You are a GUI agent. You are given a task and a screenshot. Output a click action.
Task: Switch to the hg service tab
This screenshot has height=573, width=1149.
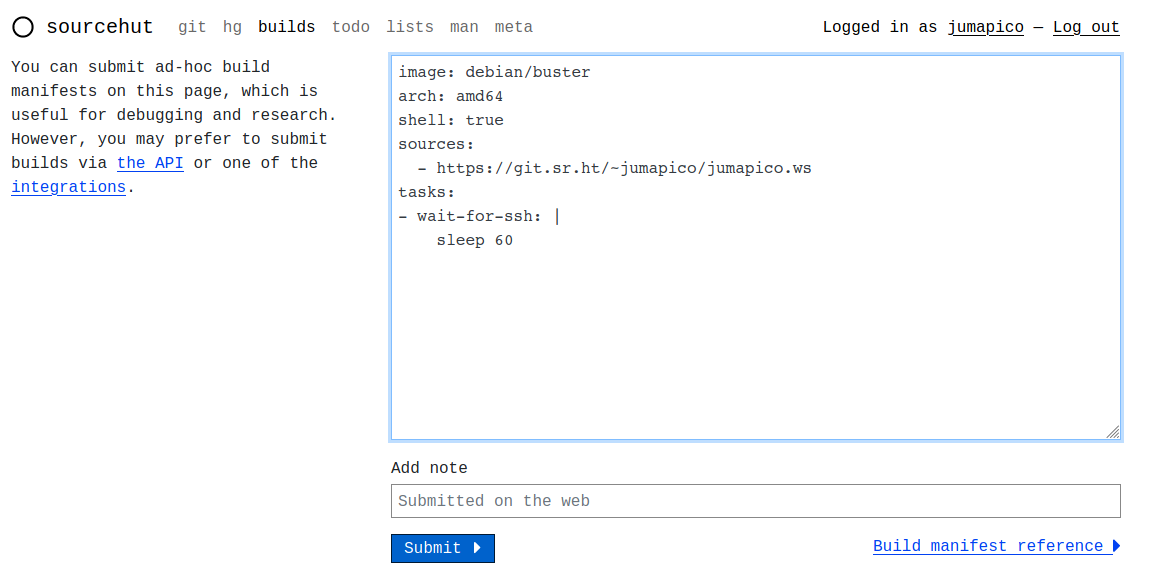pos(232,27)
